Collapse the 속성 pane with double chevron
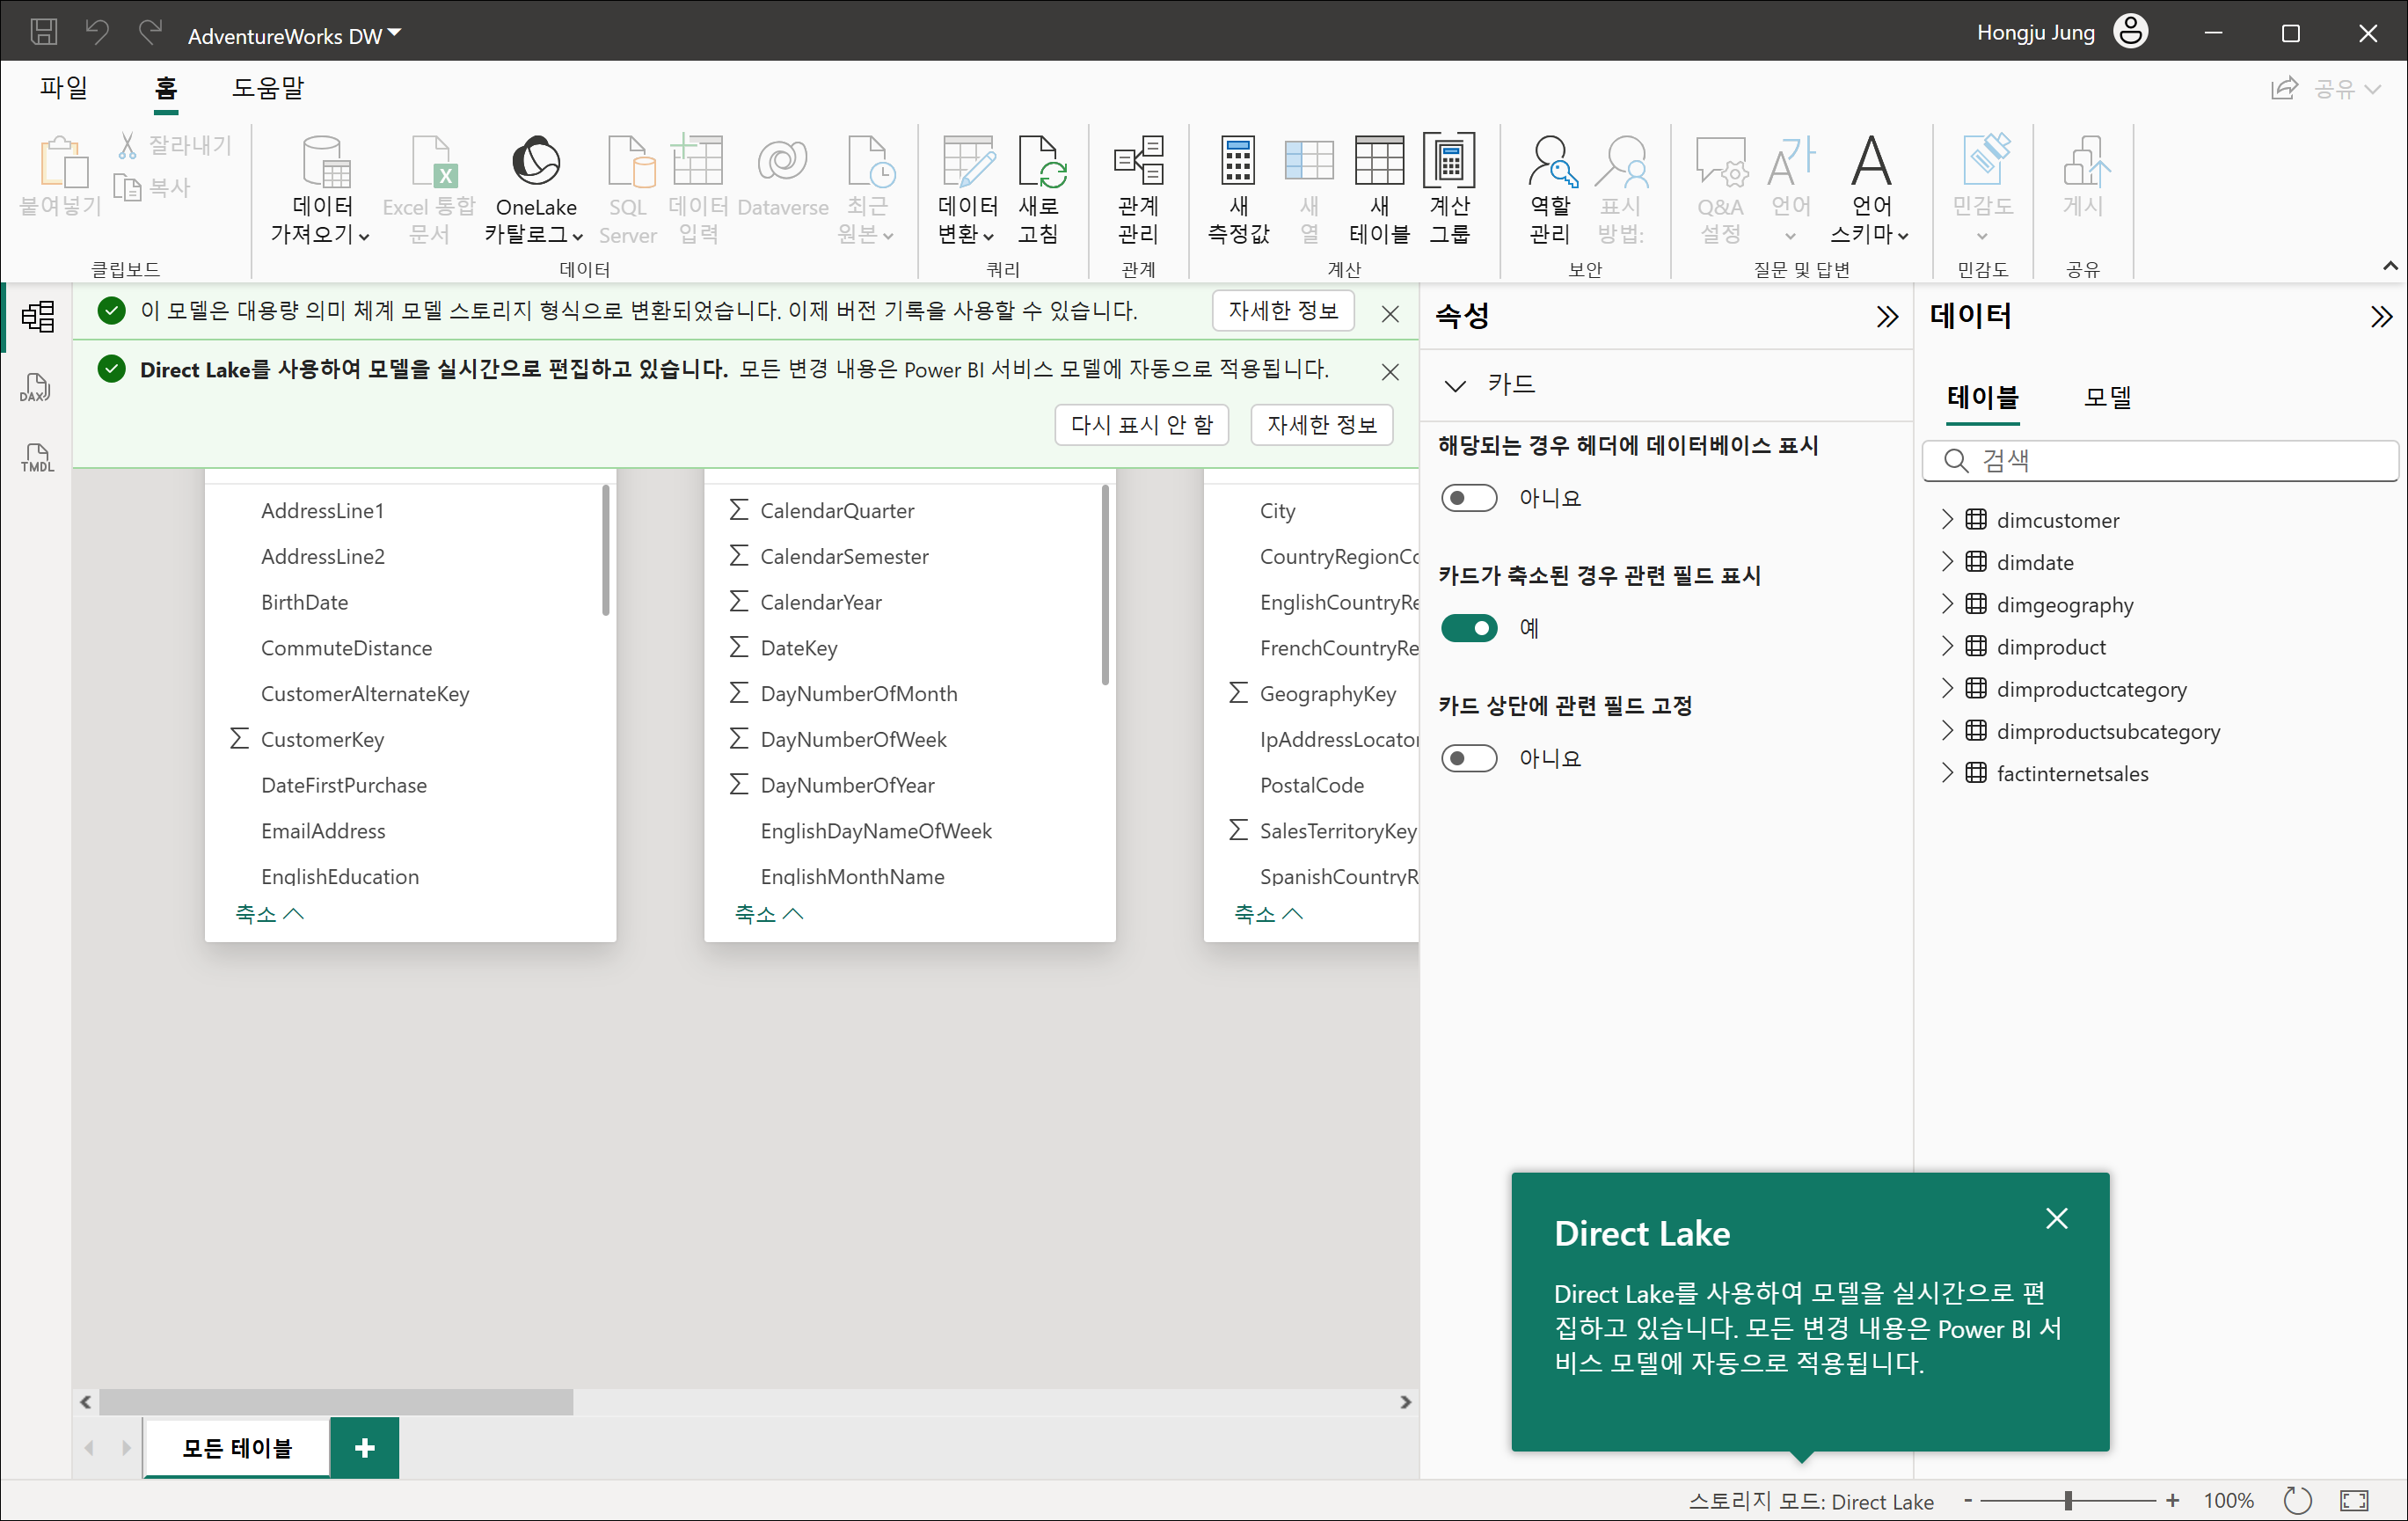The height and width of the screenshot is (1521, 2408). coord(1887,317)
